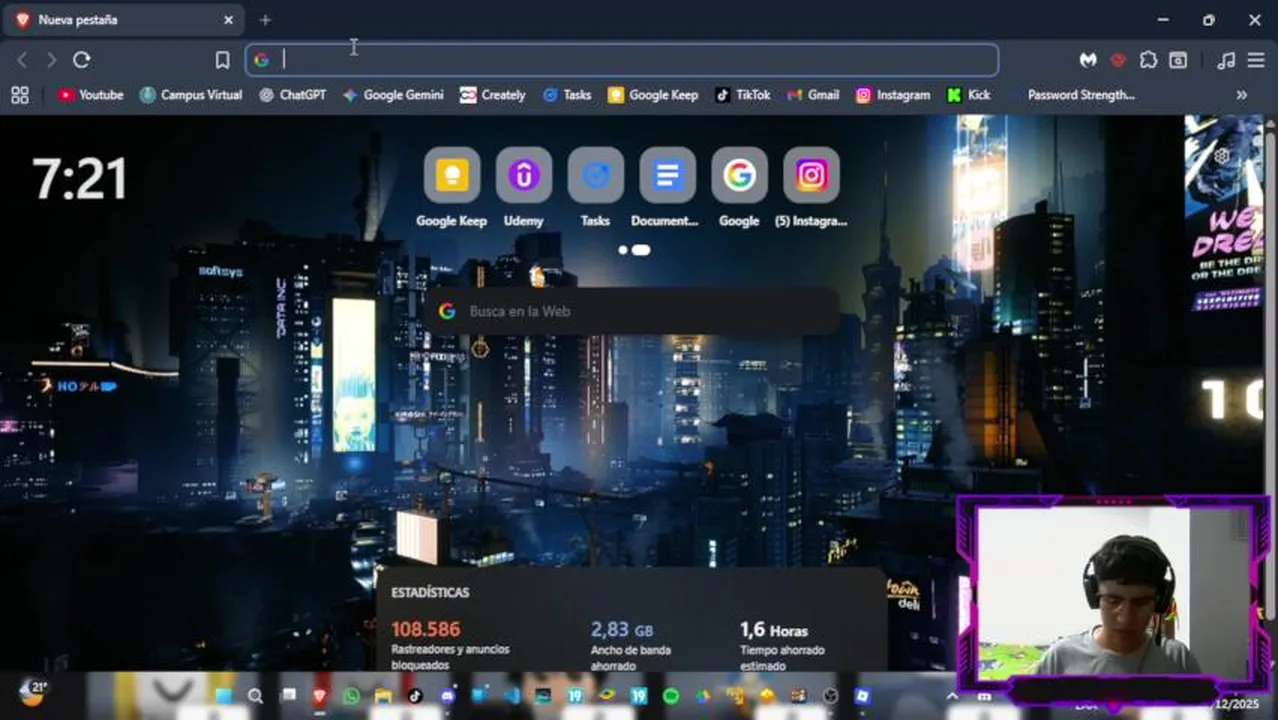Focus the address bar
The image size is (1278, 720).
(x=622, y=60)
